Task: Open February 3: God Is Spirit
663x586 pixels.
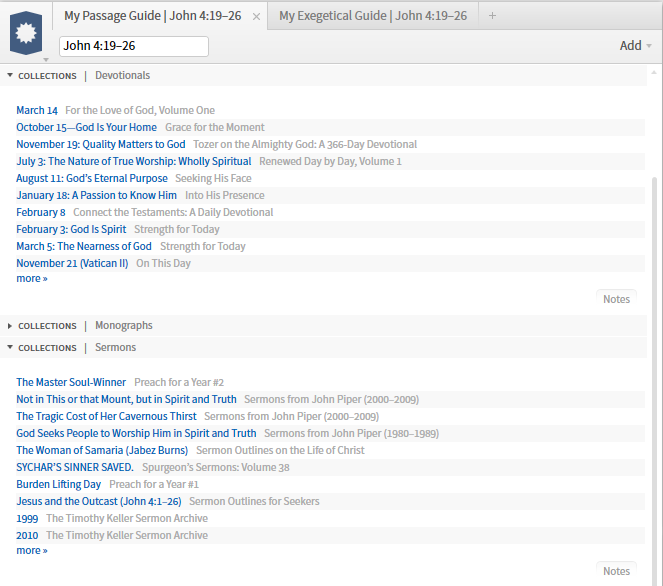Action: click(71, 229)
